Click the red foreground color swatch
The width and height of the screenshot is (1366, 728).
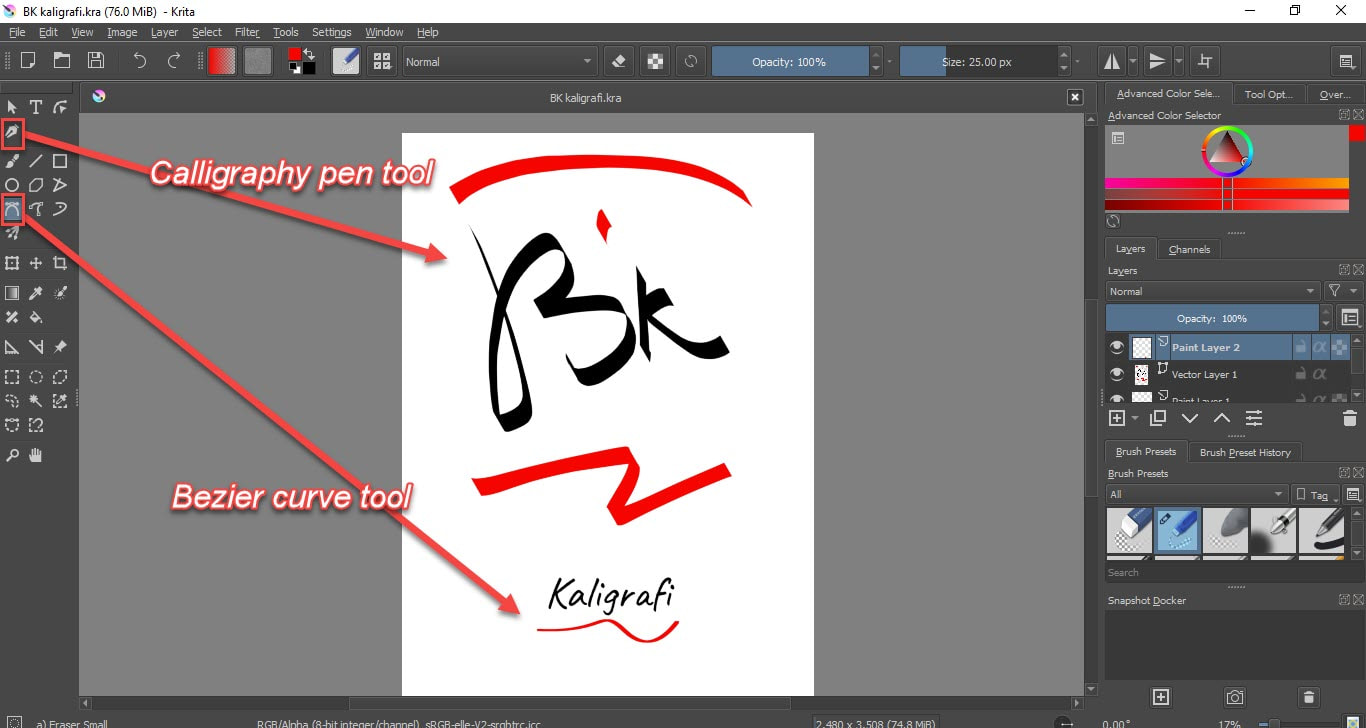(296, 55)
